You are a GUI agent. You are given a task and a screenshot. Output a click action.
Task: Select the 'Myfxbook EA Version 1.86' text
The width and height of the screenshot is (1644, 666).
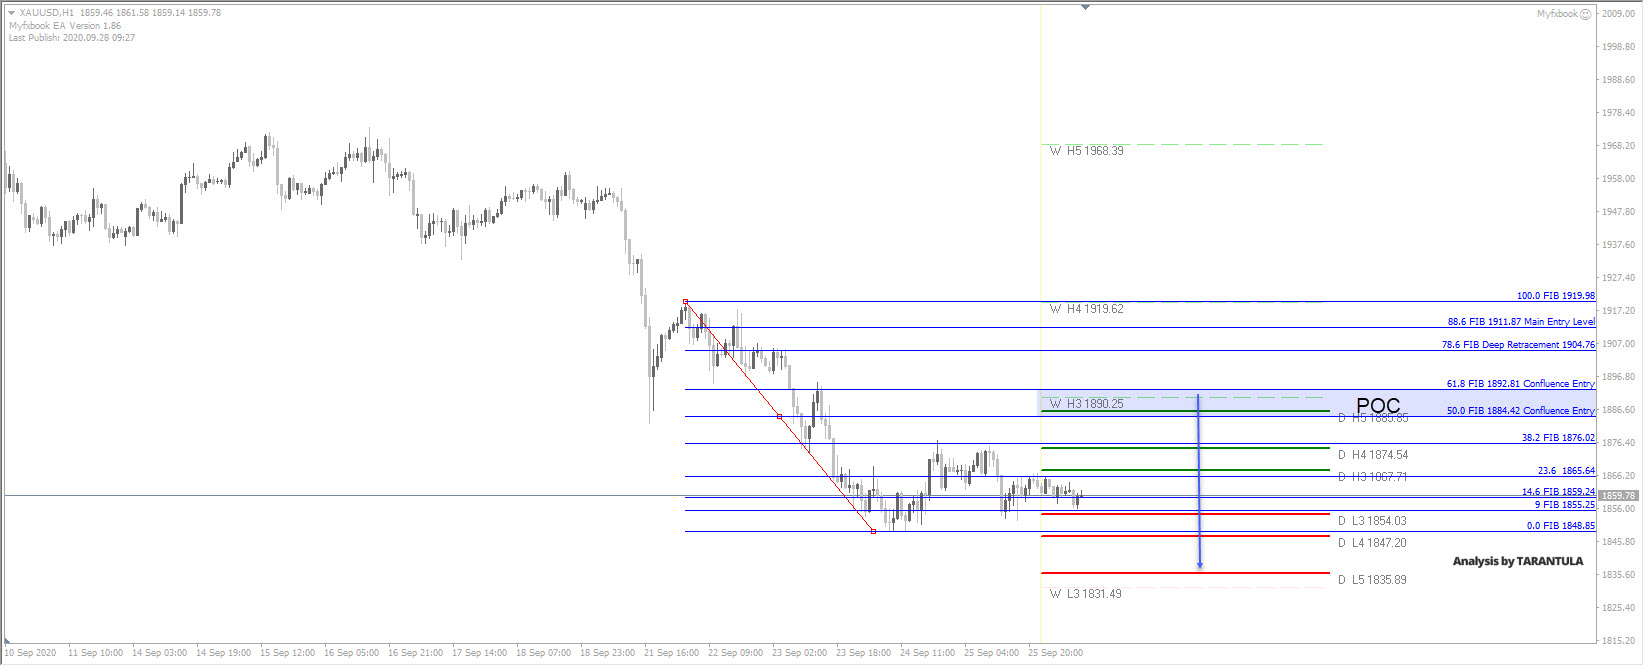(65, 26)
